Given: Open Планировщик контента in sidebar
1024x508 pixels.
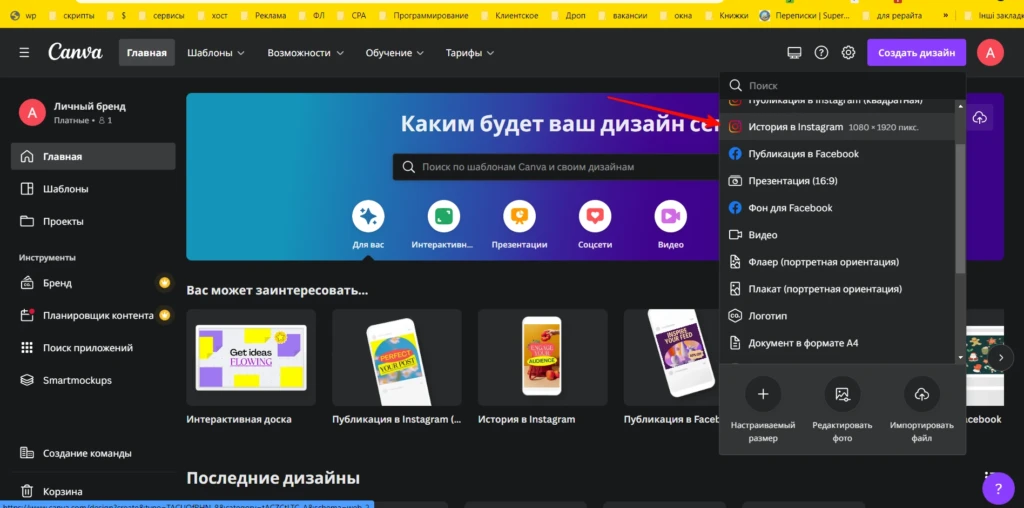Looking at the screenshot, I should pos(93,315).
